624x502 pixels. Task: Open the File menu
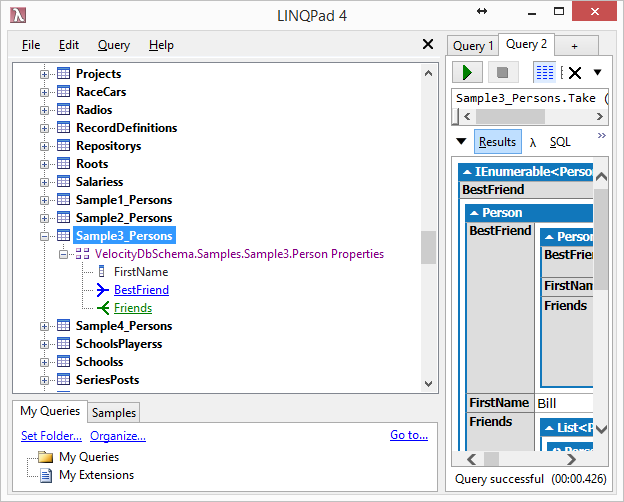tap(31, 45)
